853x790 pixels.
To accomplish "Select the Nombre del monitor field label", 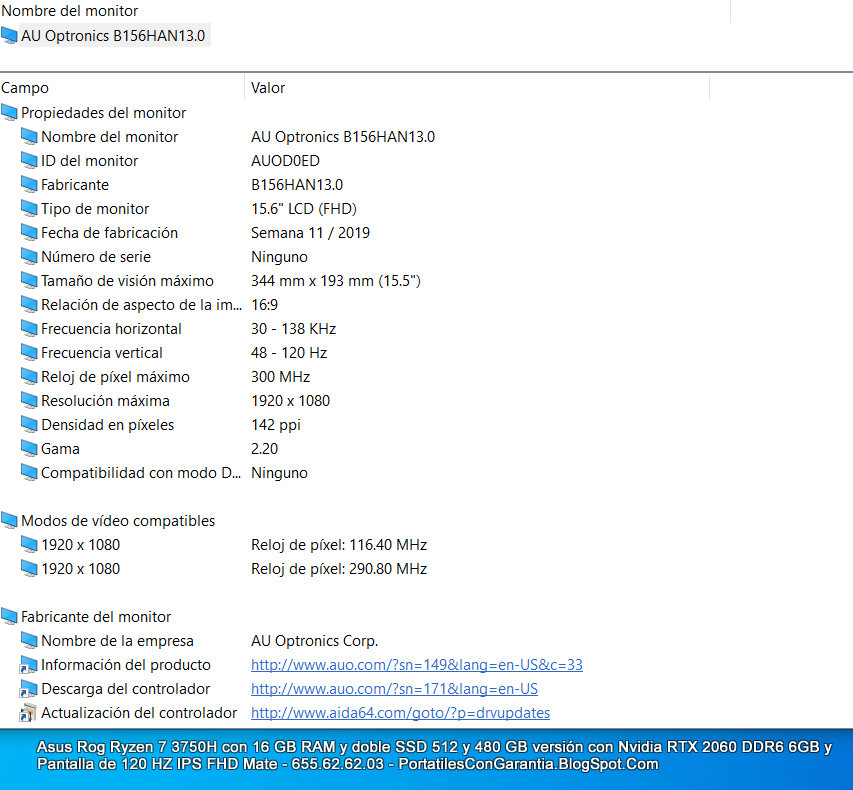I will [x=109, y=137].
